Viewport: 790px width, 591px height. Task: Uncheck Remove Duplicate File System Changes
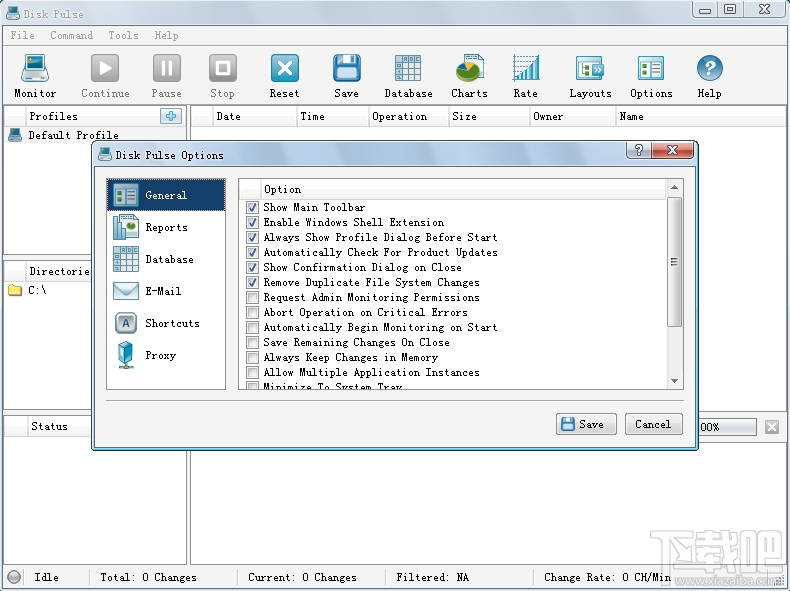click(x=252, y=282)
